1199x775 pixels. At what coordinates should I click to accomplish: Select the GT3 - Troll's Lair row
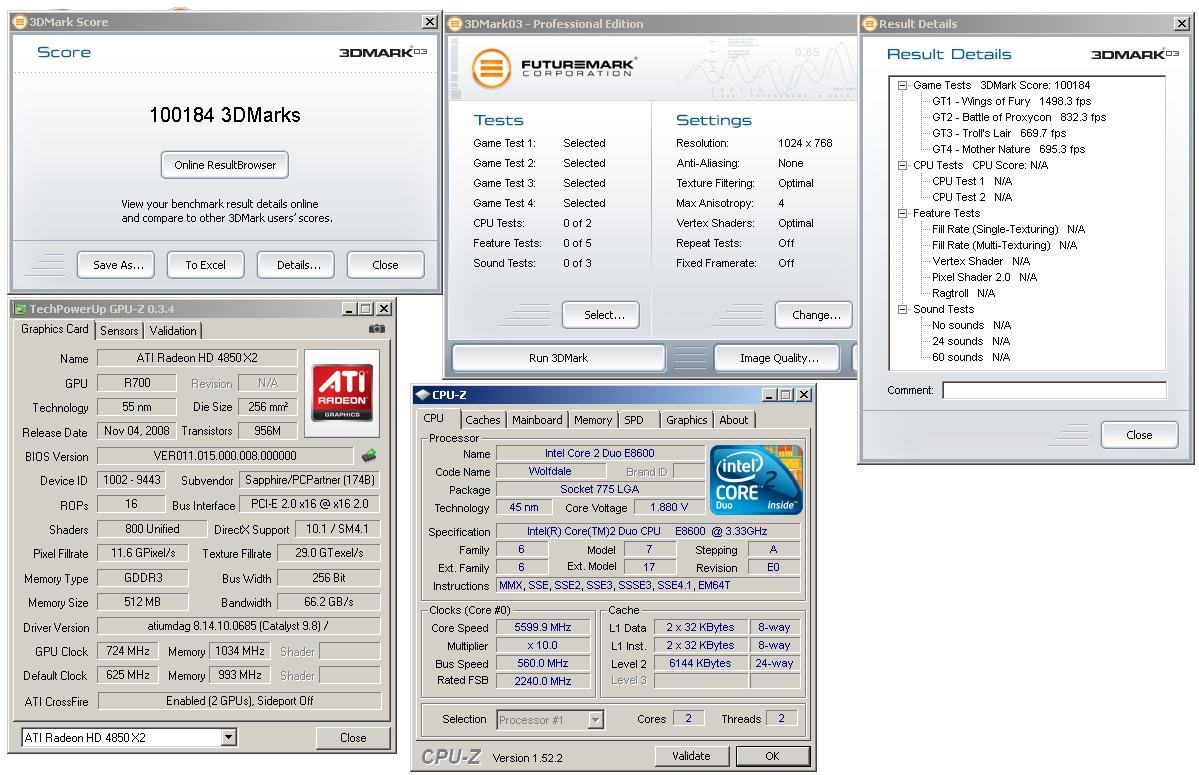998,134
